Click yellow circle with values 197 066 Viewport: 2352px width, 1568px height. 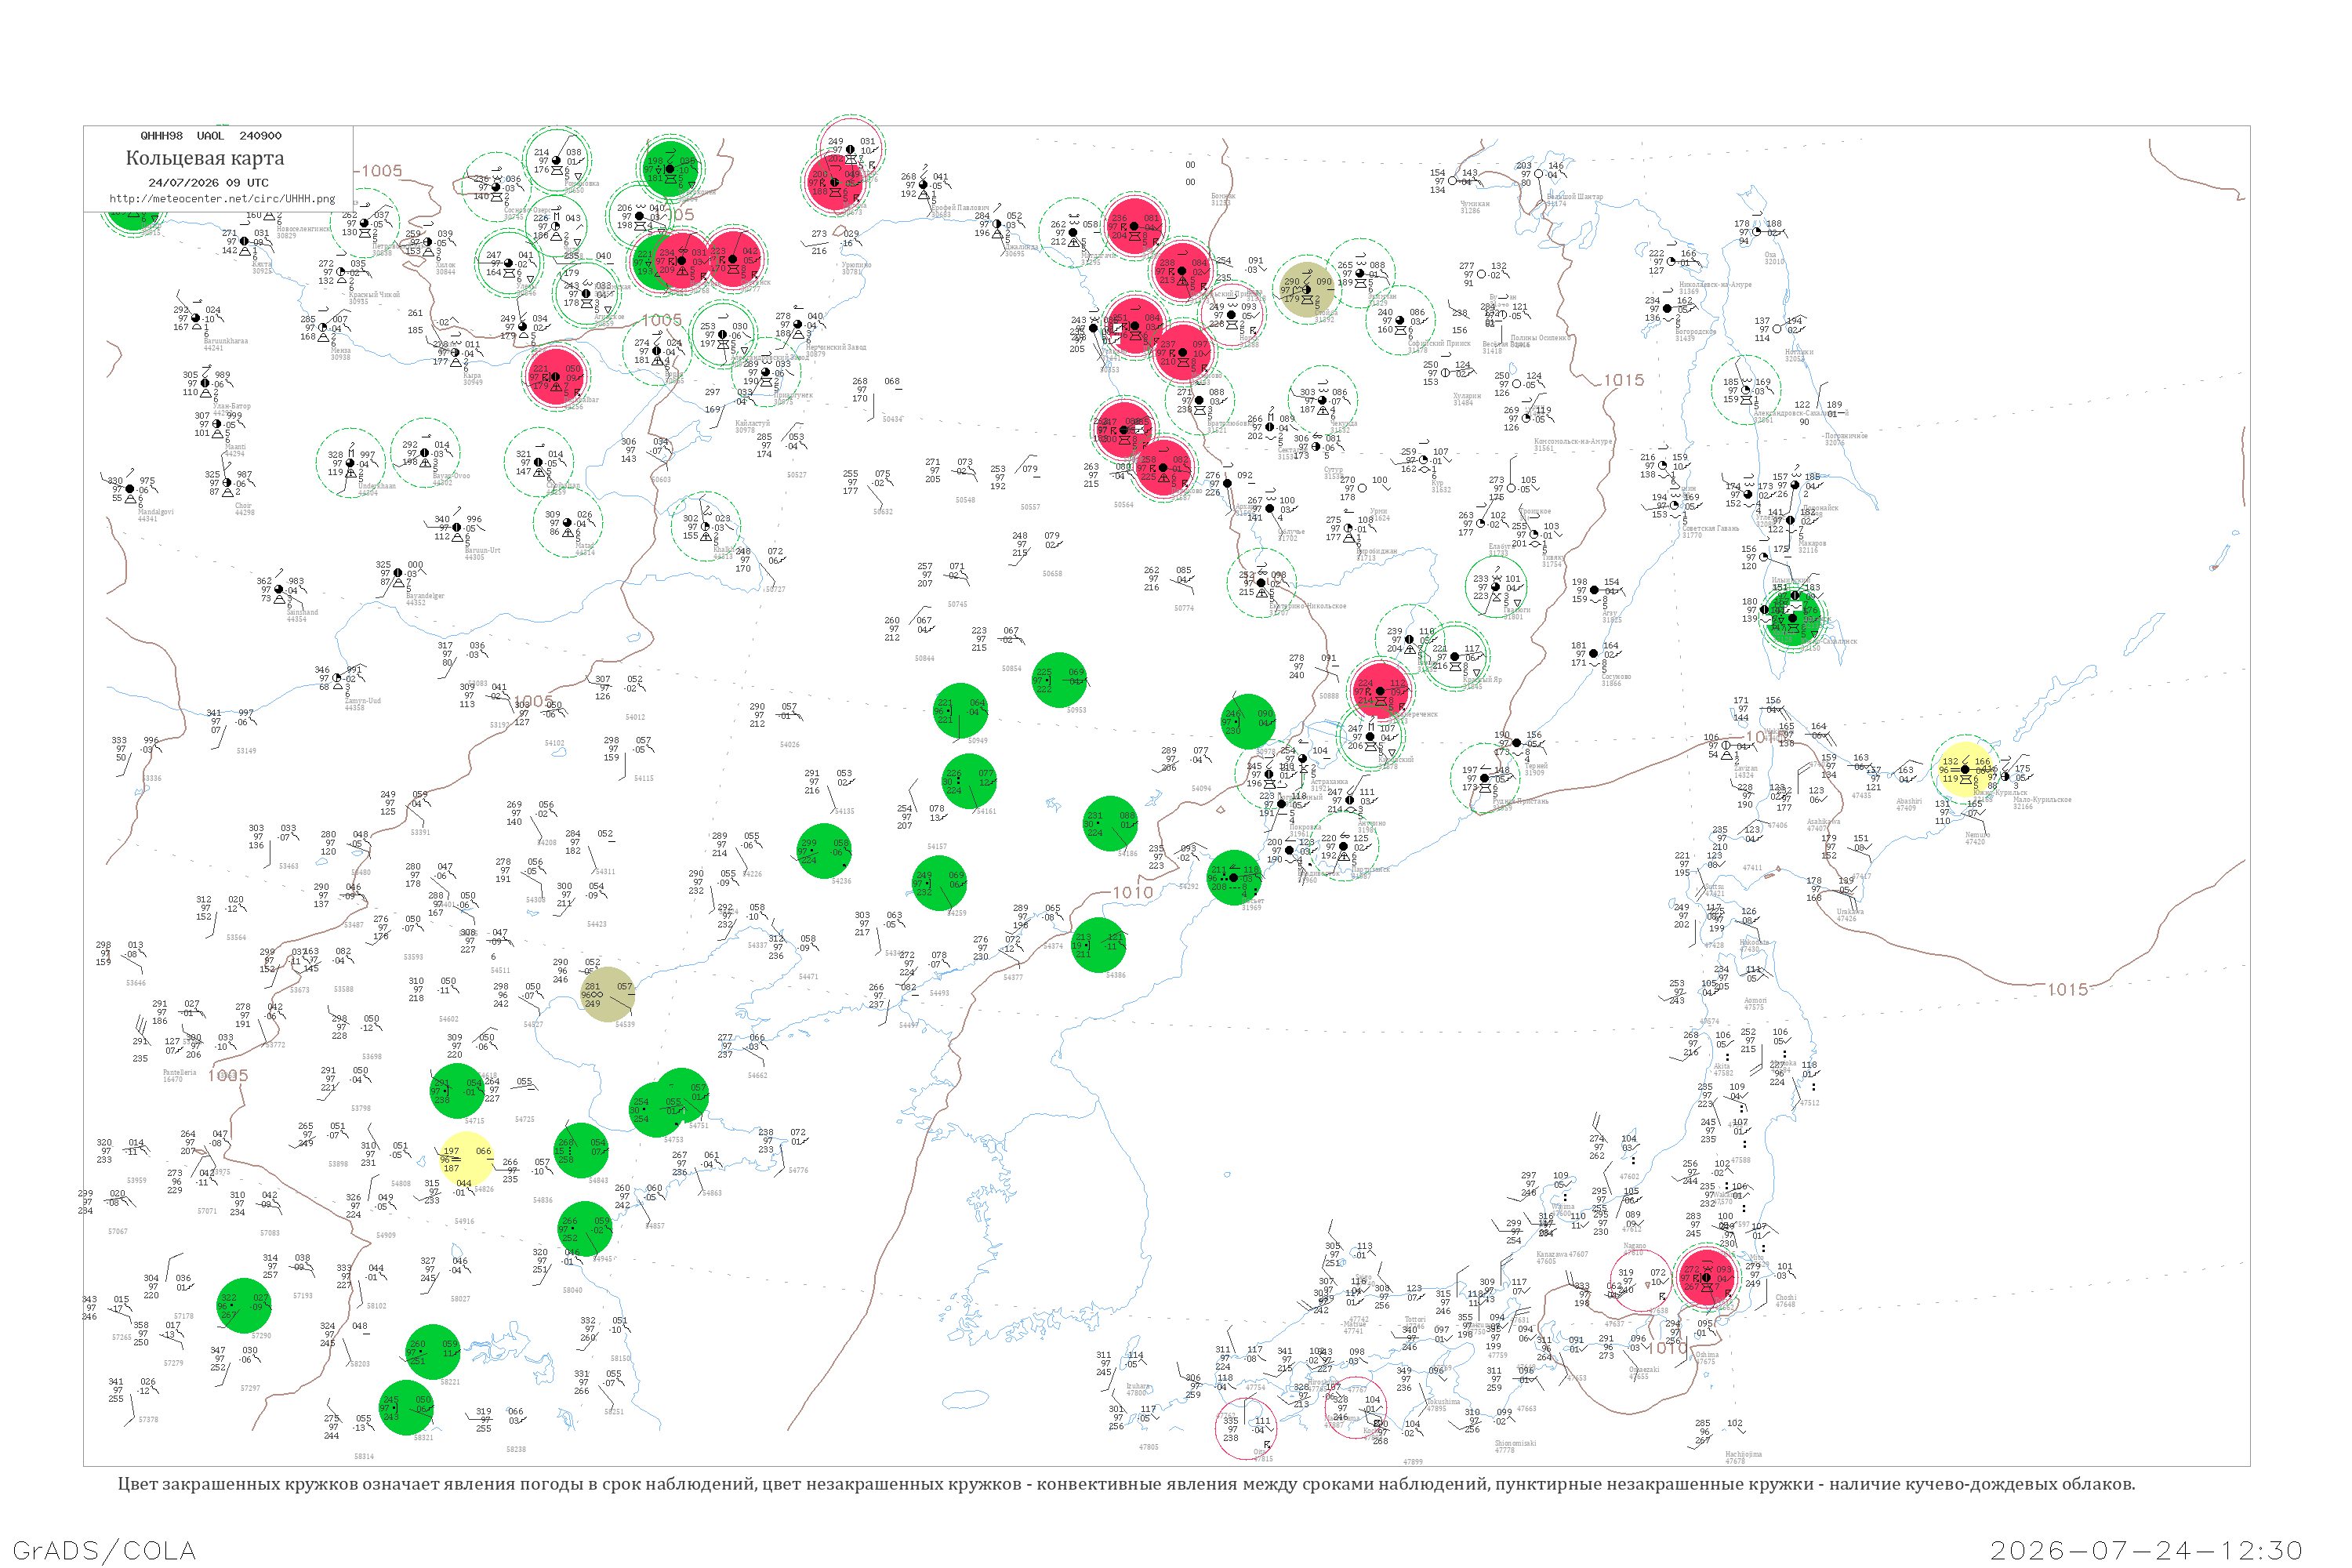click(x=467, y=1159)
